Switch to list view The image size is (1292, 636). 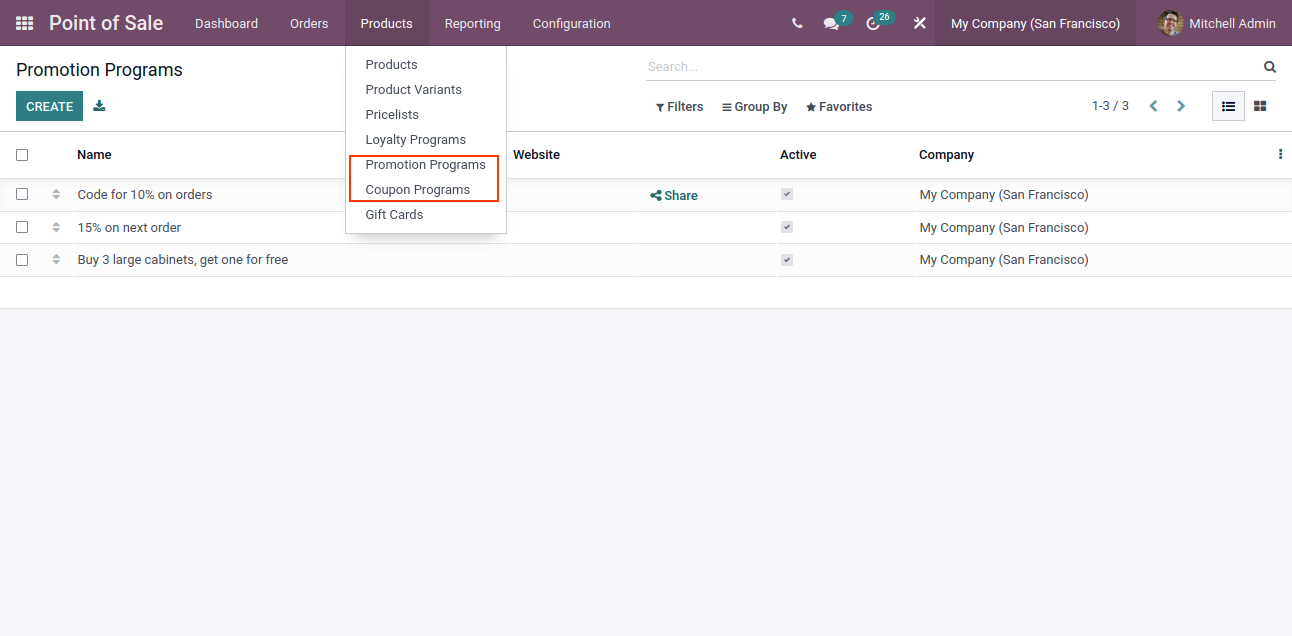pyautogui.click(x=1228, y=106)
